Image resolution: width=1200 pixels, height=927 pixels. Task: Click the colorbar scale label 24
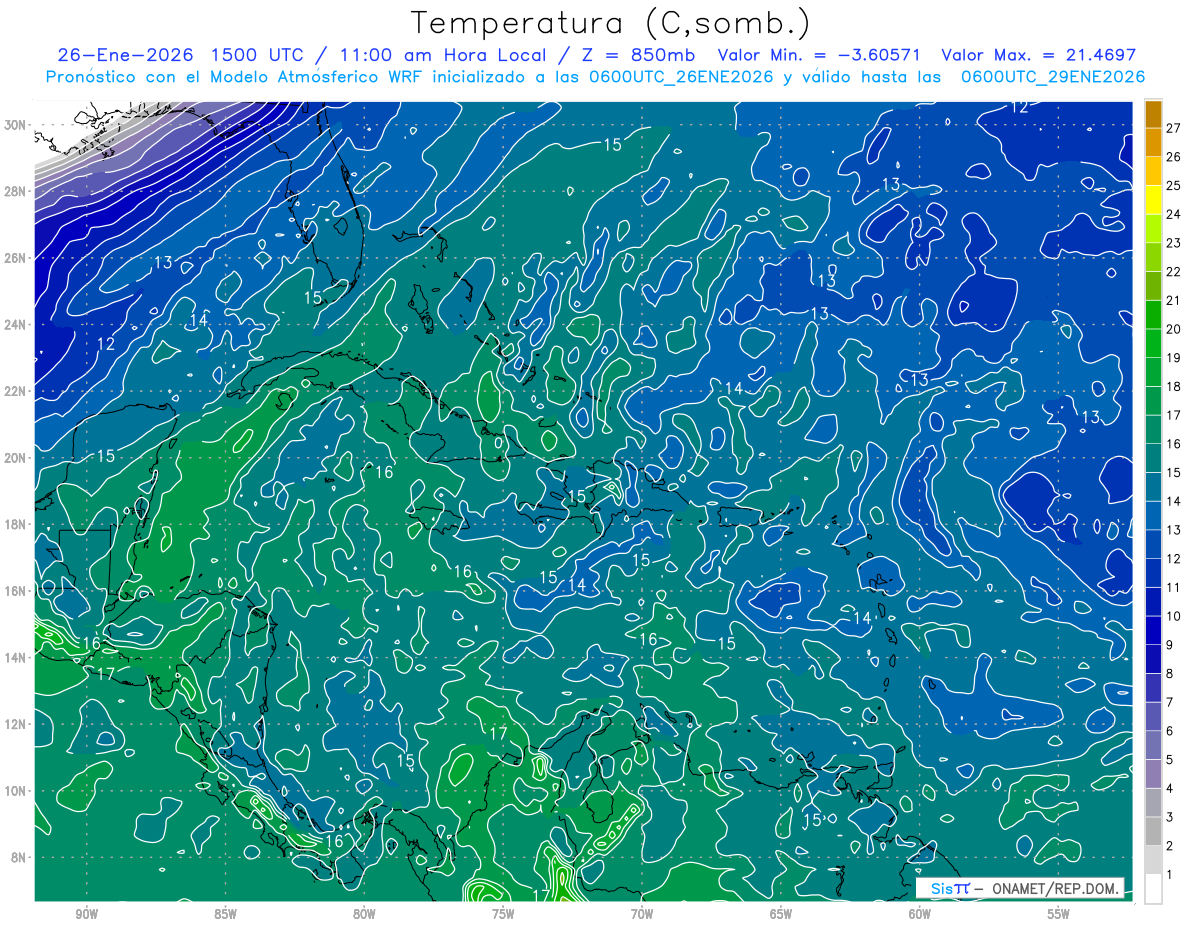(x=1173, y=214)
